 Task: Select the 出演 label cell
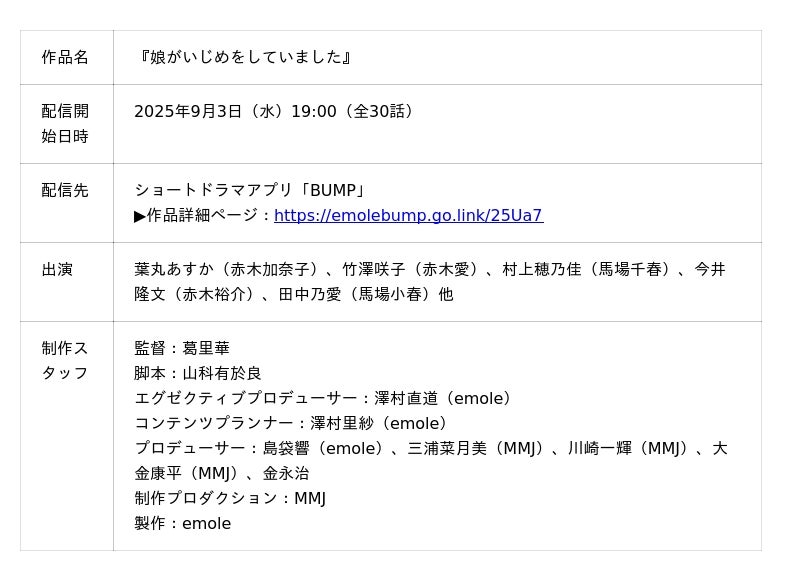[x=57, y=269]
